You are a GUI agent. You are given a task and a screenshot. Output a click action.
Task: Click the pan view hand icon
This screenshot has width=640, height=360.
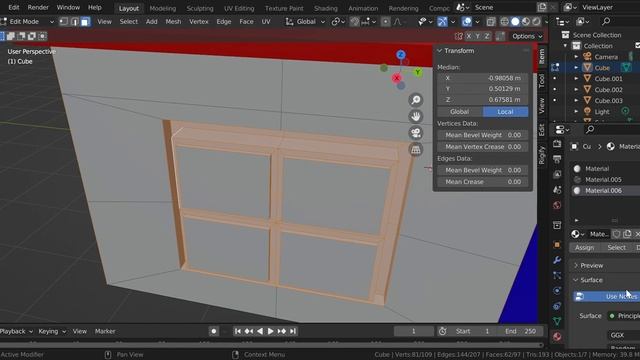click(x=416, y=117)
